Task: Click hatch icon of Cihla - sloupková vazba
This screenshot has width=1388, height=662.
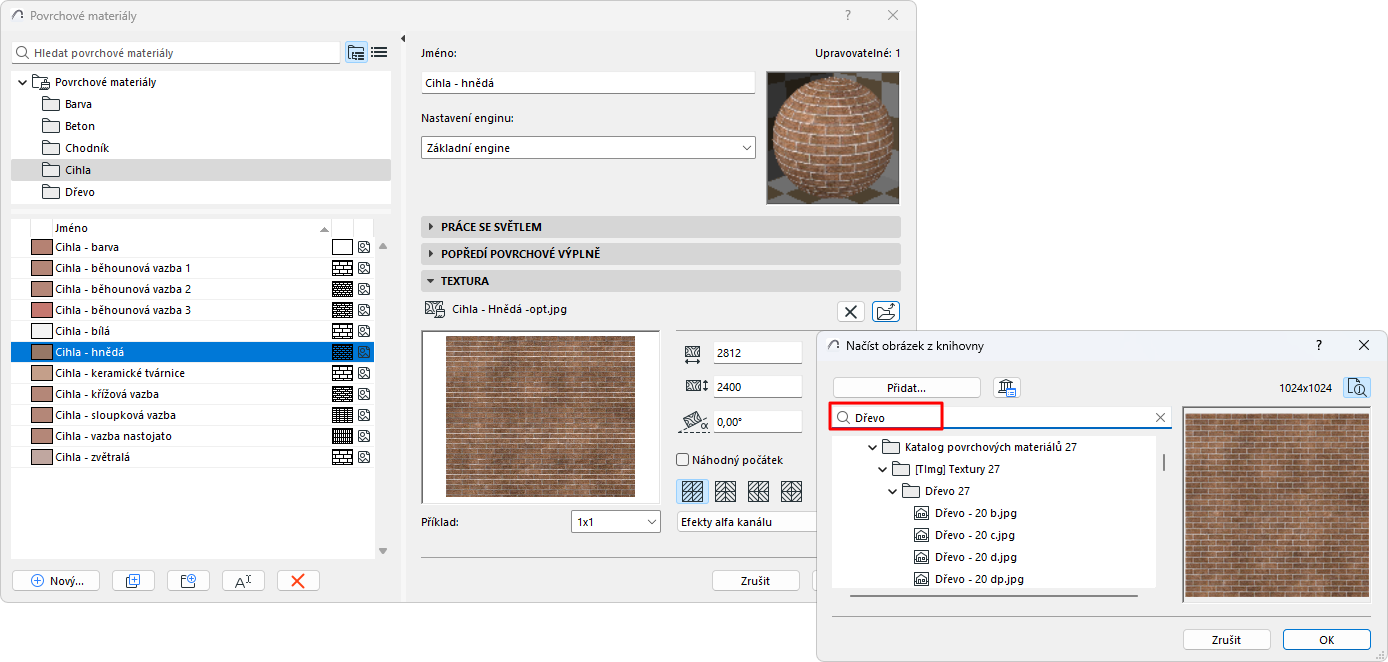Action: click(342, 415)
